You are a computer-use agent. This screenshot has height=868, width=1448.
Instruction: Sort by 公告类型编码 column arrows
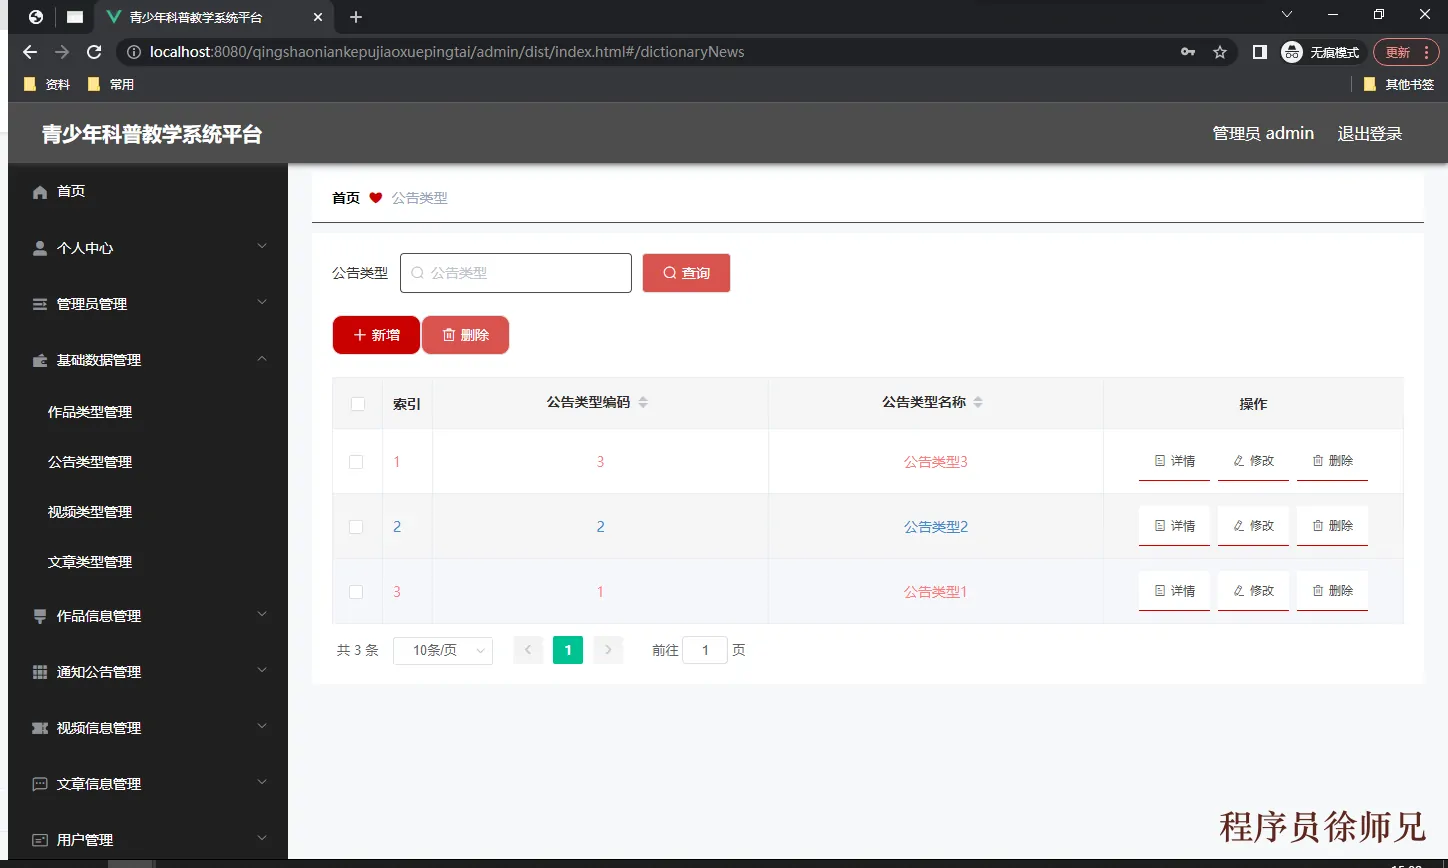[x=643, y=402]
